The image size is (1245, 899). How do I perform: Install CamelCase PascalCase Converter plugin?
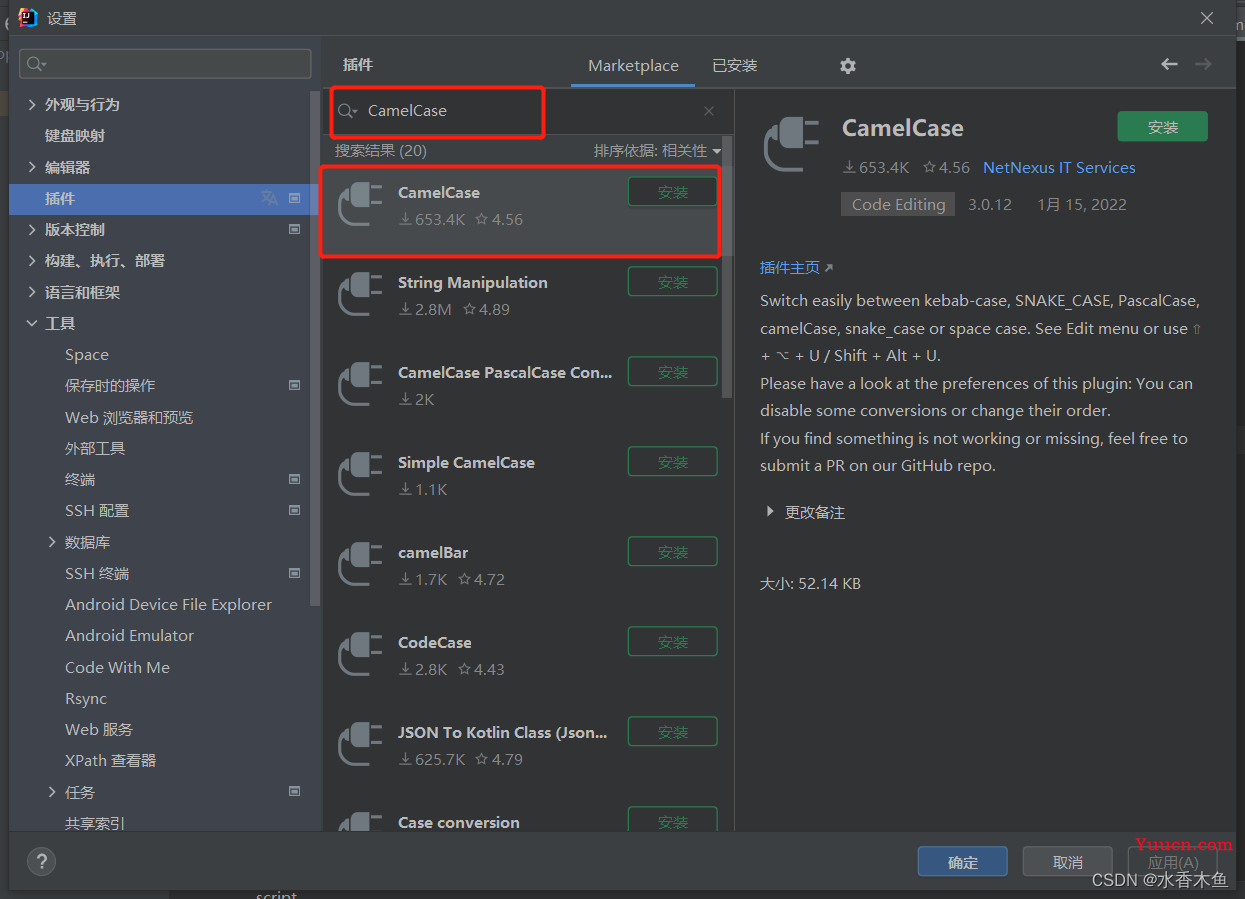673,372
